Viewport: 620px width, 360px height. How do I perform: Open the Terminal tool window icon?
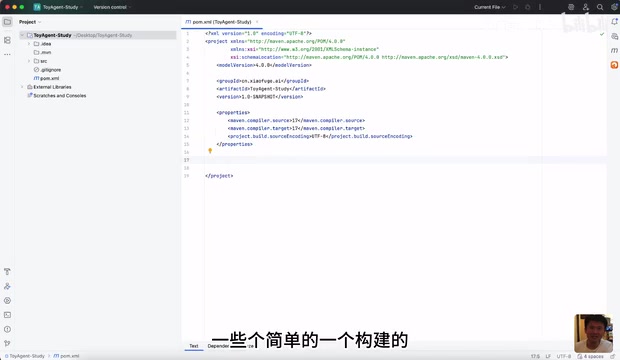pyautogui.click(x=7, y=315)
